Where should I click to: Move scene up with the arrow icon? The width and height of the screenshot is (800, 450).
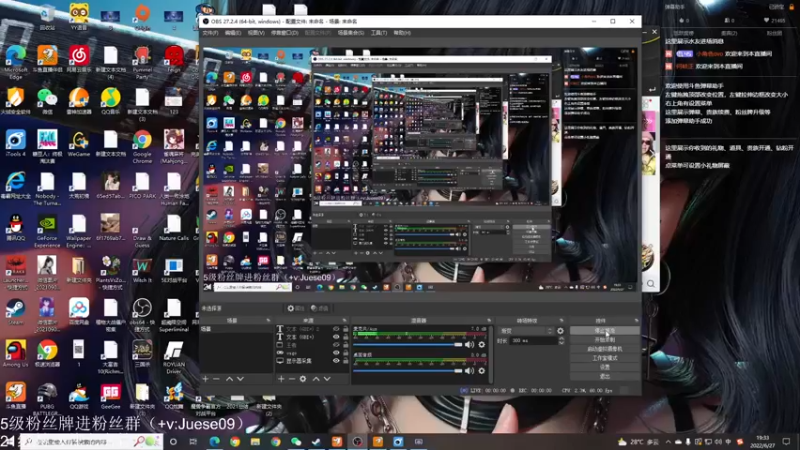click(230, 379)
